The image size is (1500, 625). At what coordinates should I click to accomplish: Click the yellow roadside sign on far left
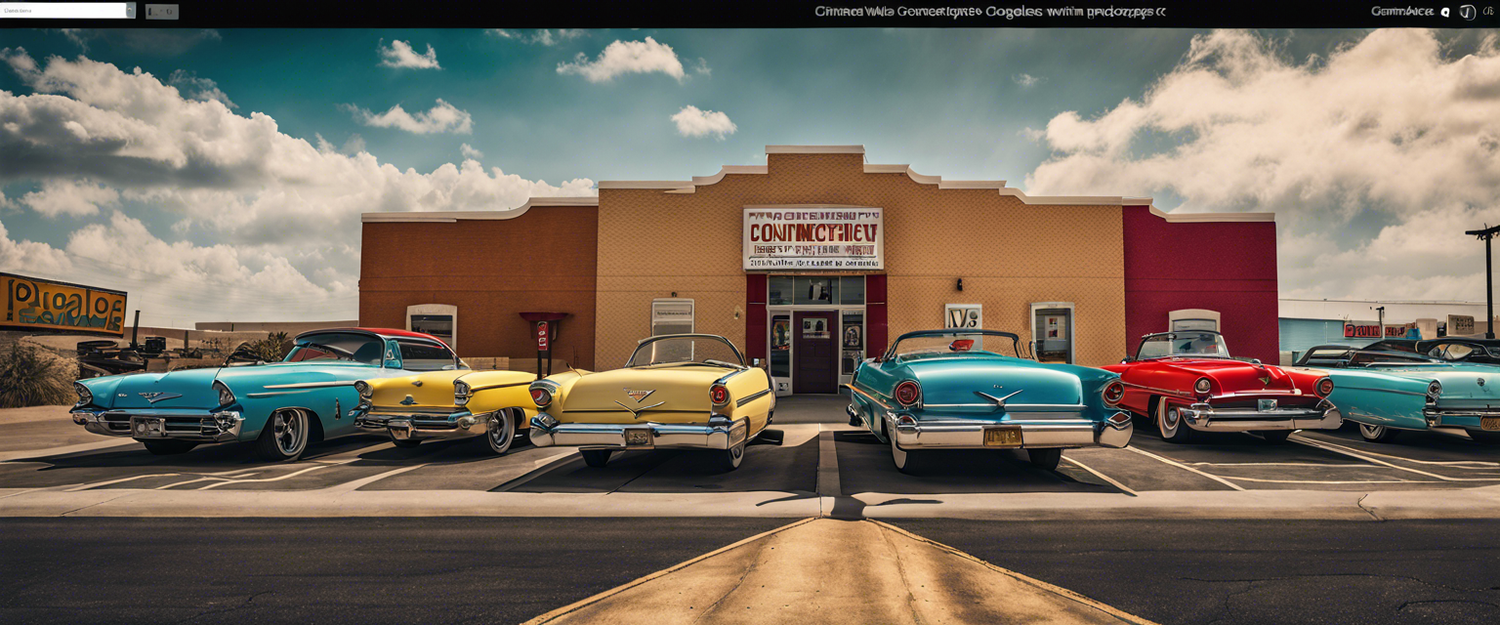coord(62,303)
